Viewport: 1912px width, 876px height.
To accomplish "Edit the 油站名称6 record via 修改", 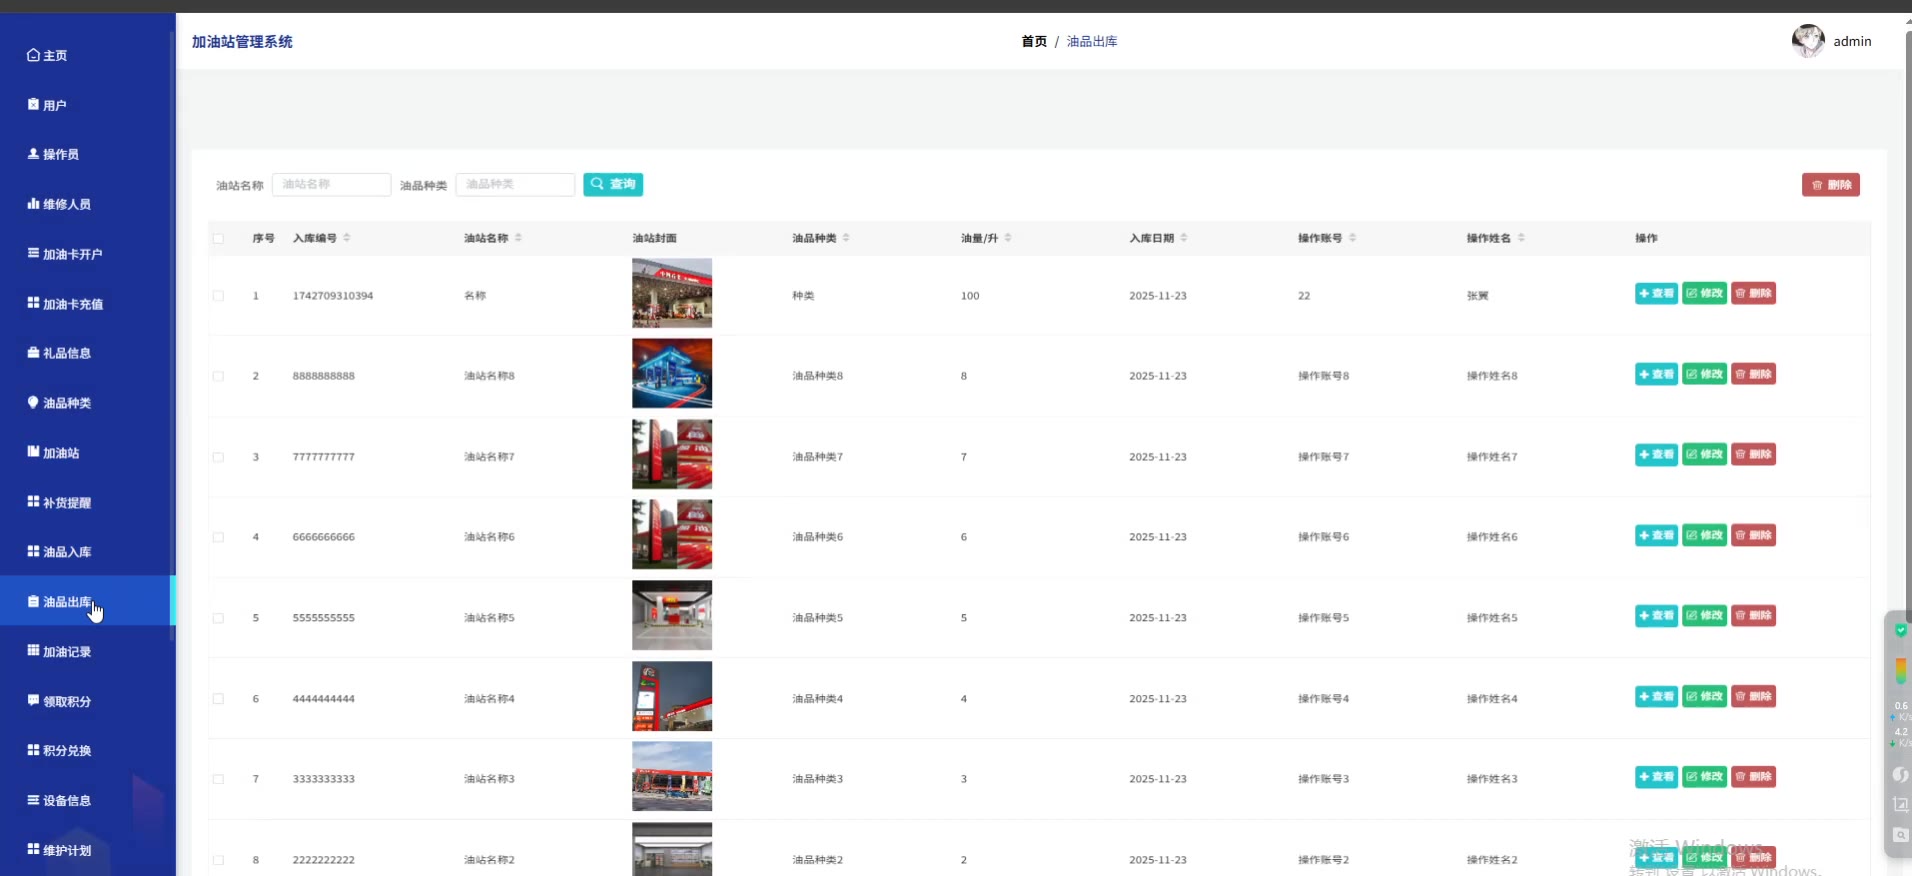I will pos(1705,535).
